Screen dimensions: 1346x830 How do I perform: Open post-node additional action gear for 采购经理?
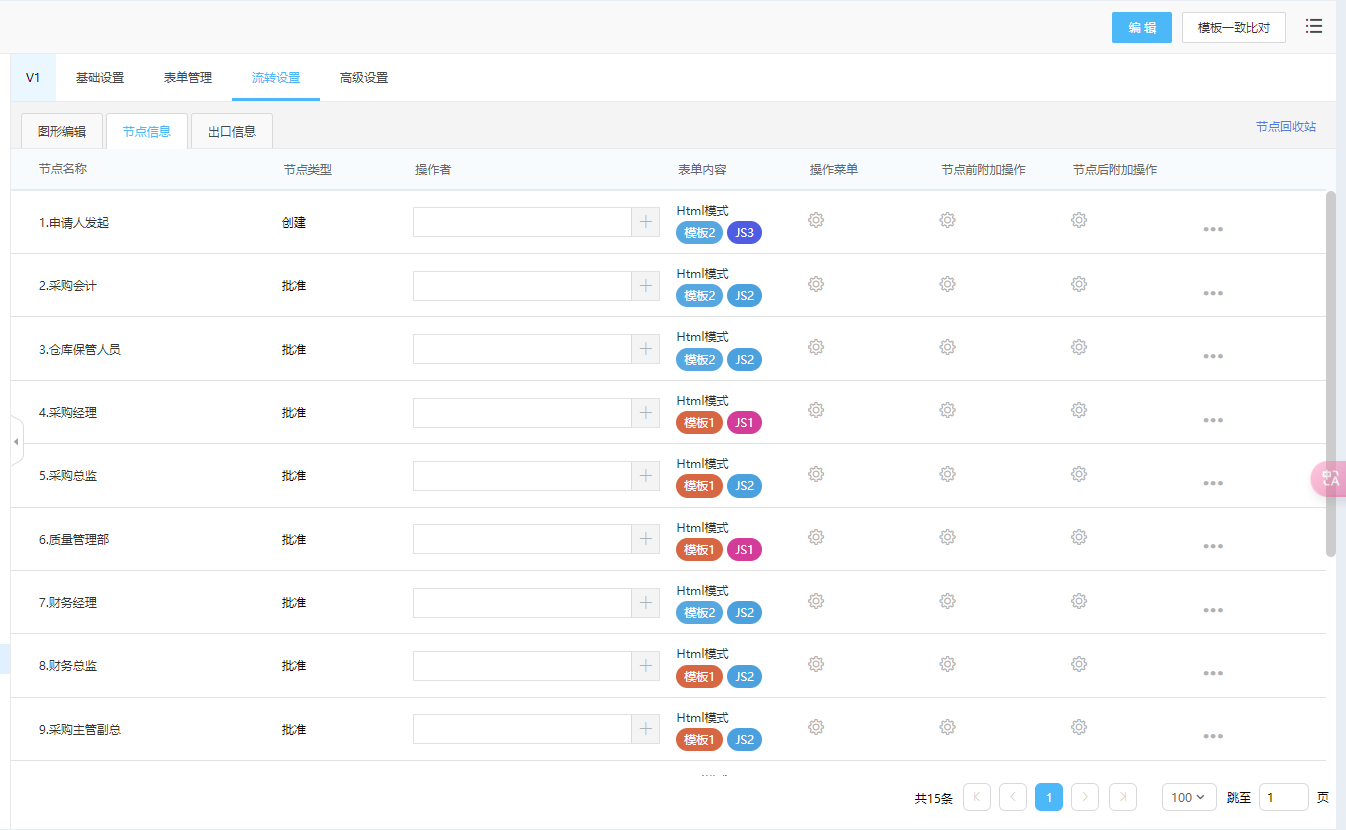pos(1079,410)
